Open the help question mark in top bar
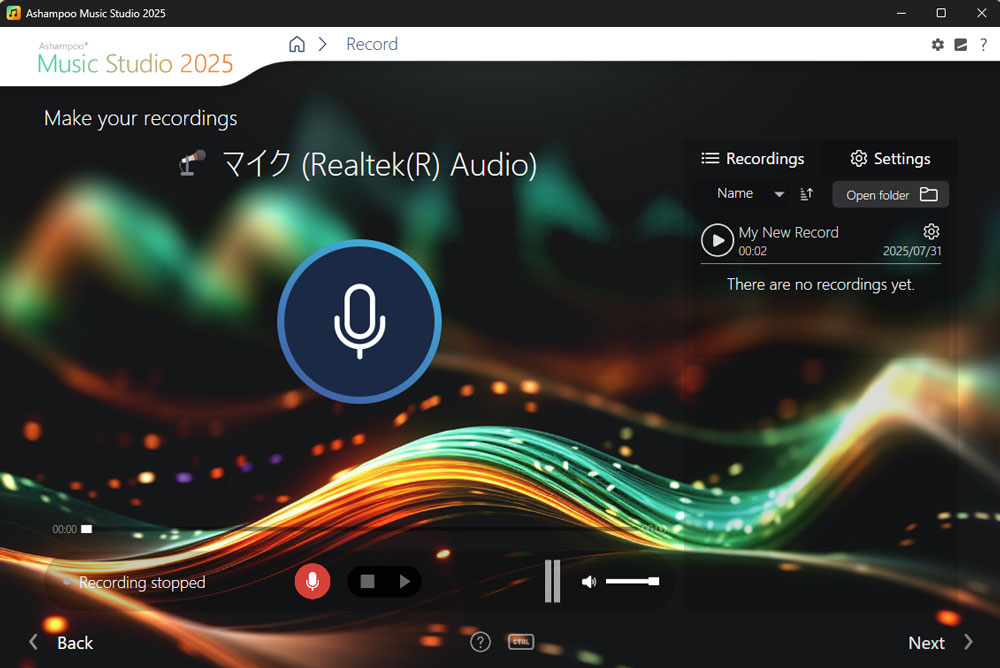The width and height of the screenshot is (1000, 668). (x=983, y=45)
